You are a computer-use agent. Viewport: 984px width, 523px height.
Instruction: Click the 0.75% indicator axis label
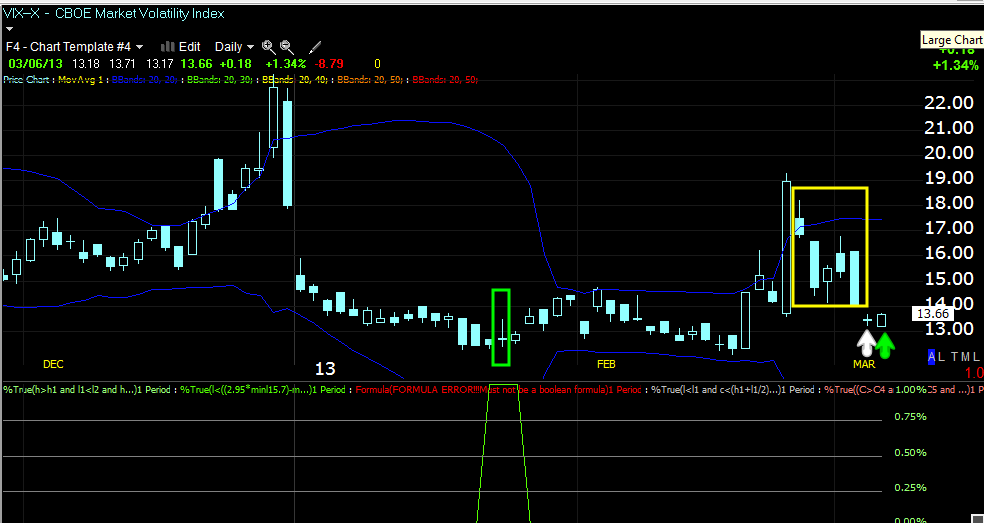click(910, 417)
